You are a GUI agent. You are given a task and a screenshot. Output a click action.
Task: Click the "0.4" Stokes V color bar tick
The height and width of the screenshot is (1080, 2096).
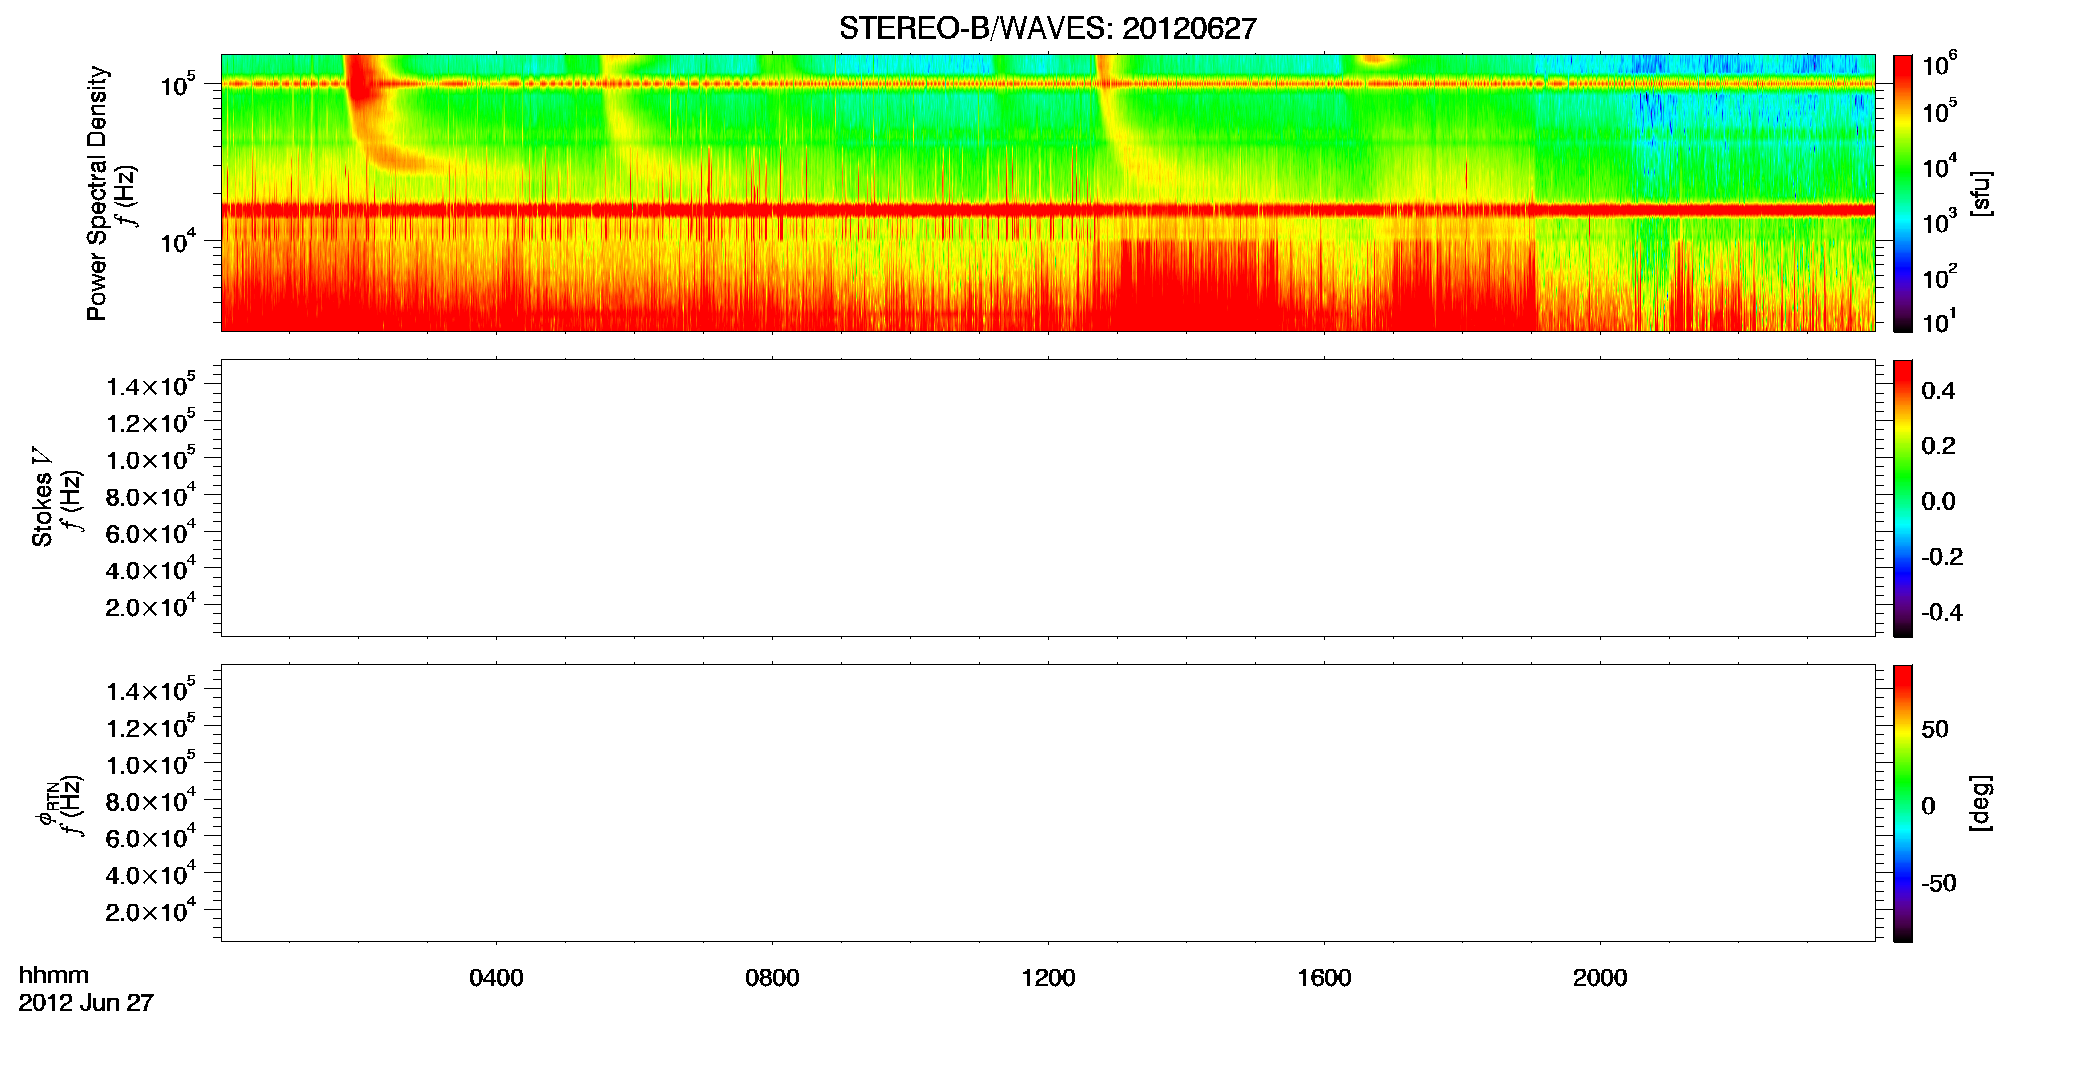pyautogui.click(x=1938, y=391)
